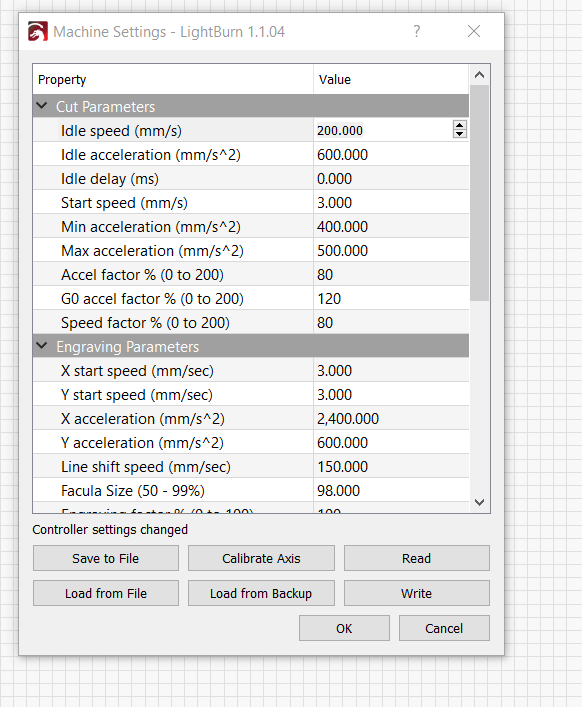Select the G0 accel factor value 120

[x=329, y=298]
